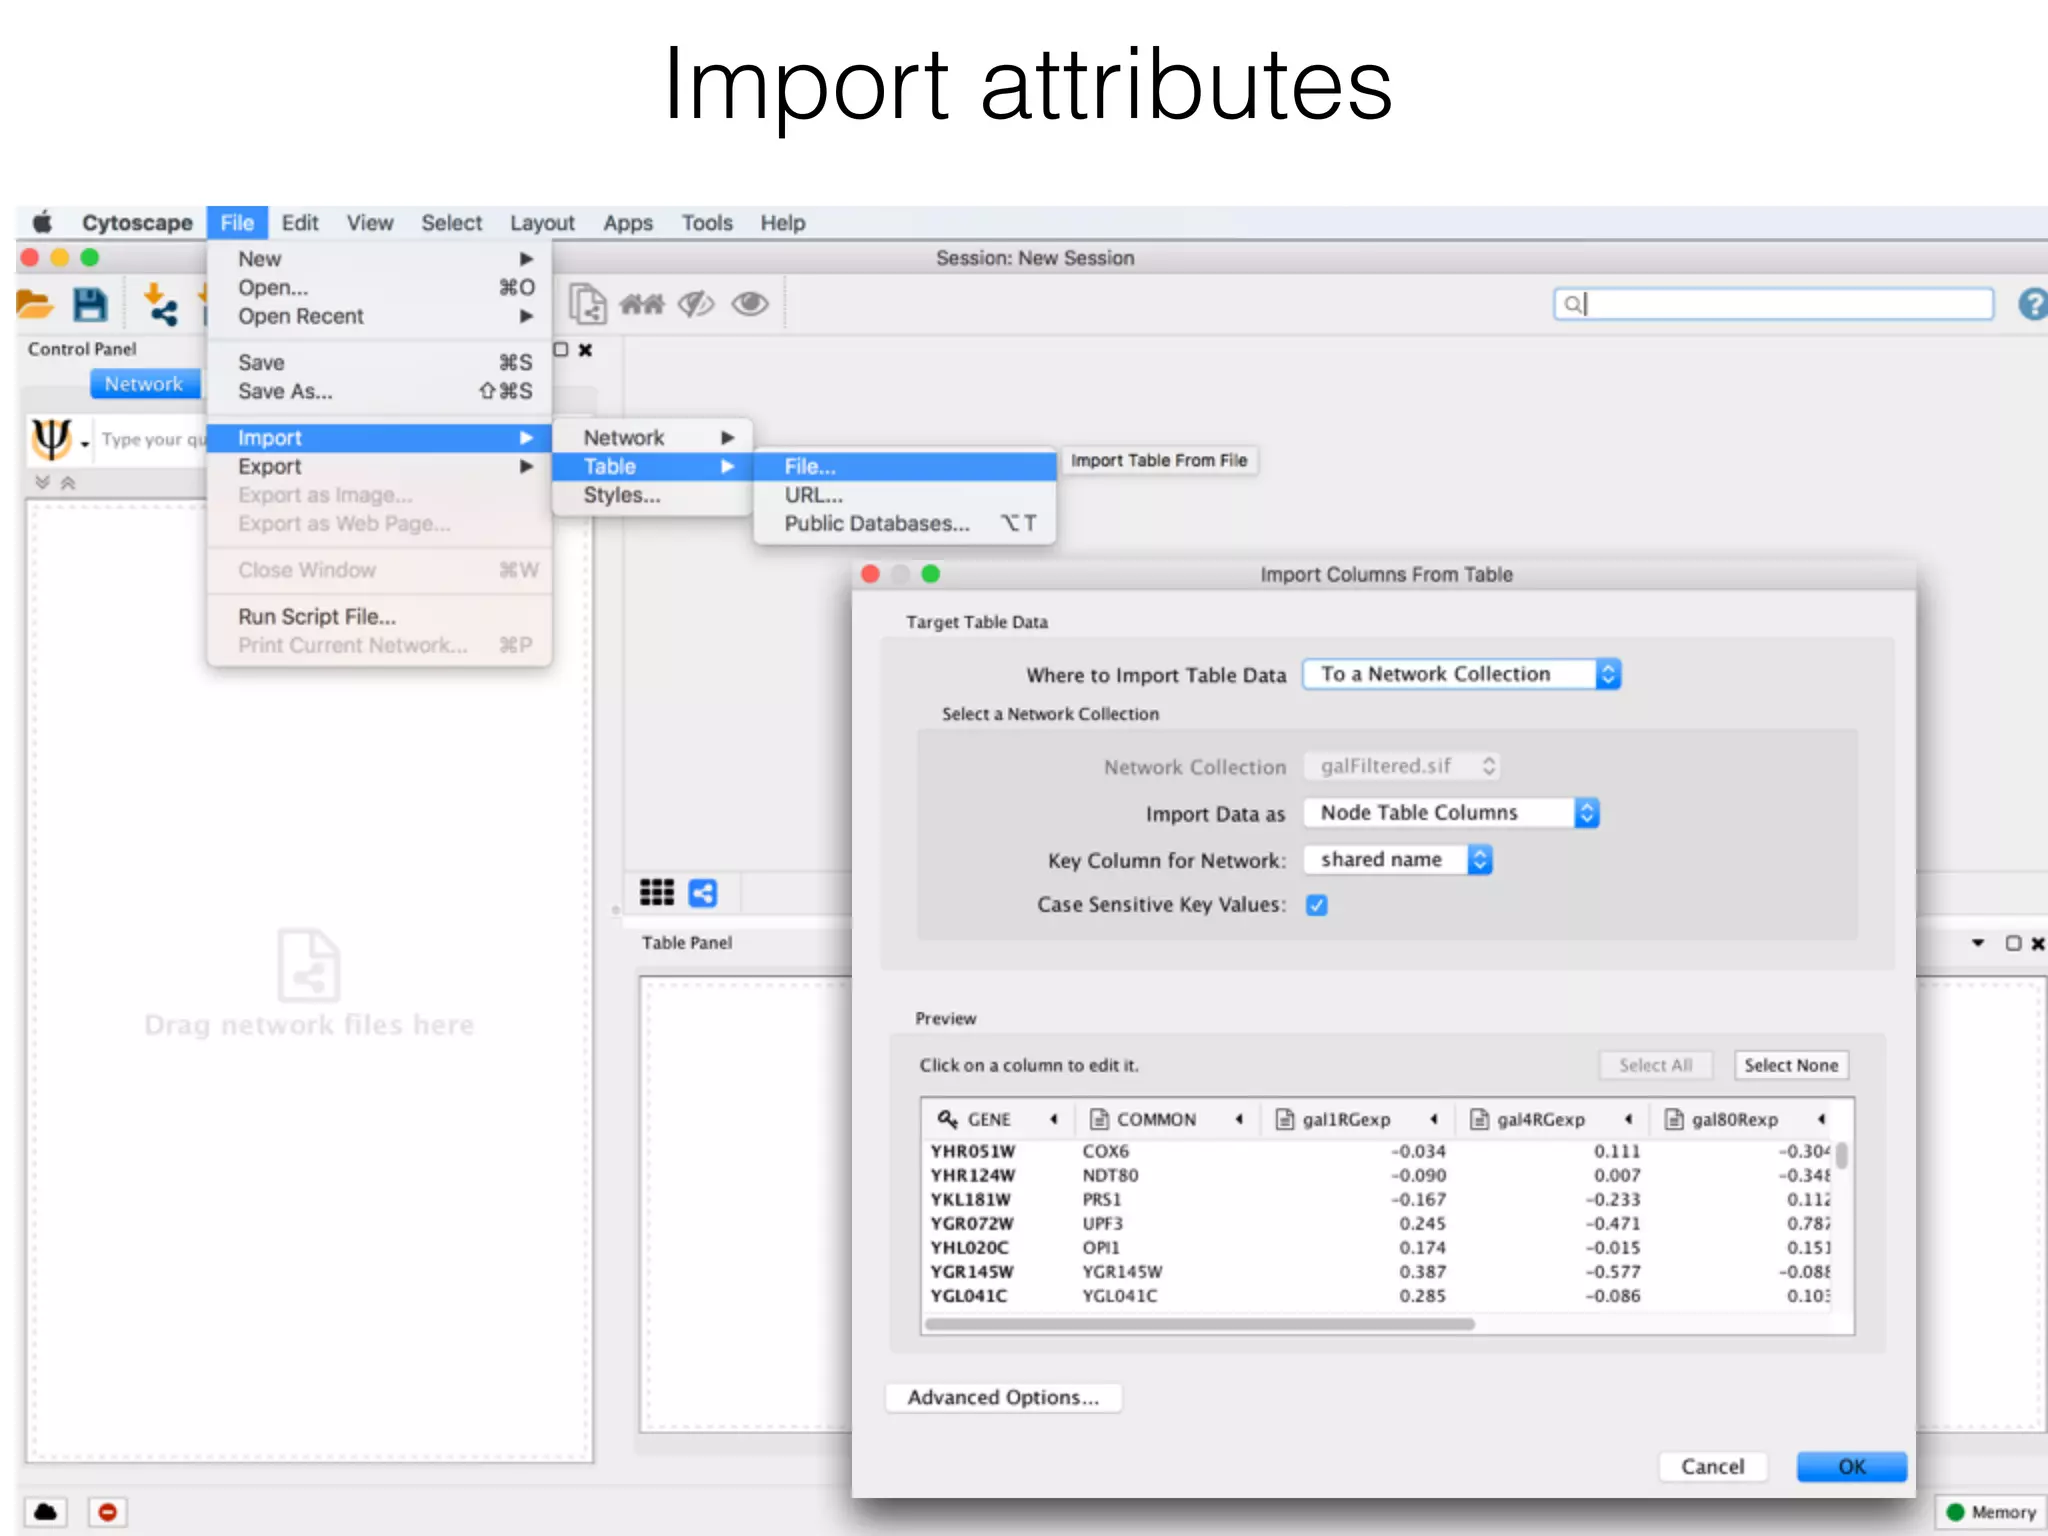This screenshot has width=2048, height=1536.
Task: Click the Show All eye icon
Action: pyautogui.click(x=750, y=303)
